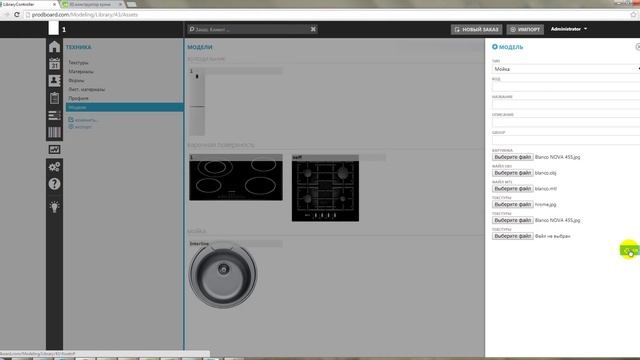Select 'Текстуры' in the library menu
This screenshot has height=360, width=640.
pos(78,62)
